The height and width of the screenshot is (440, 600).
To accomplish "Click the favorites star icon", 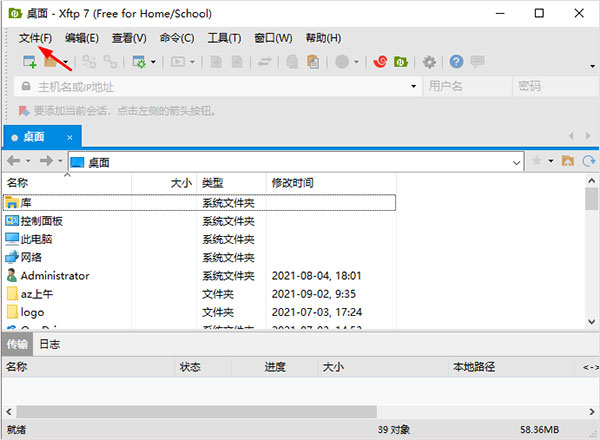I will coord(536,161).
